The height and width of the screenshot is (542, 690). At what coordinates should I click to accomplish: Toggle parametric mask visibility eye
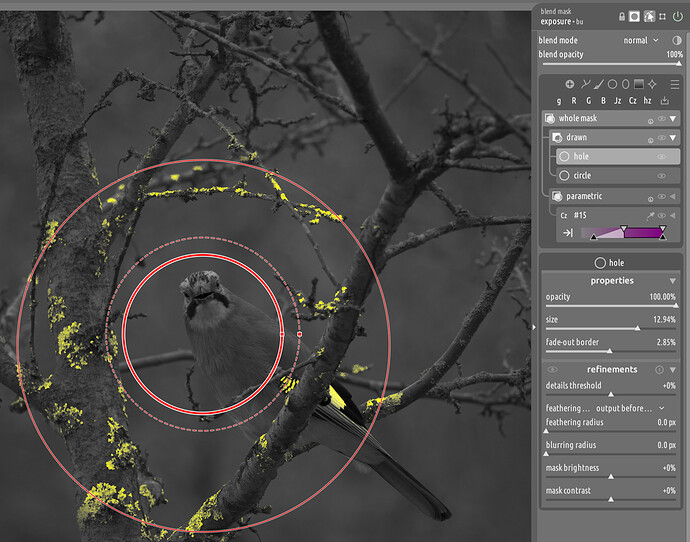pyautogui.click(x=661, y=196)
